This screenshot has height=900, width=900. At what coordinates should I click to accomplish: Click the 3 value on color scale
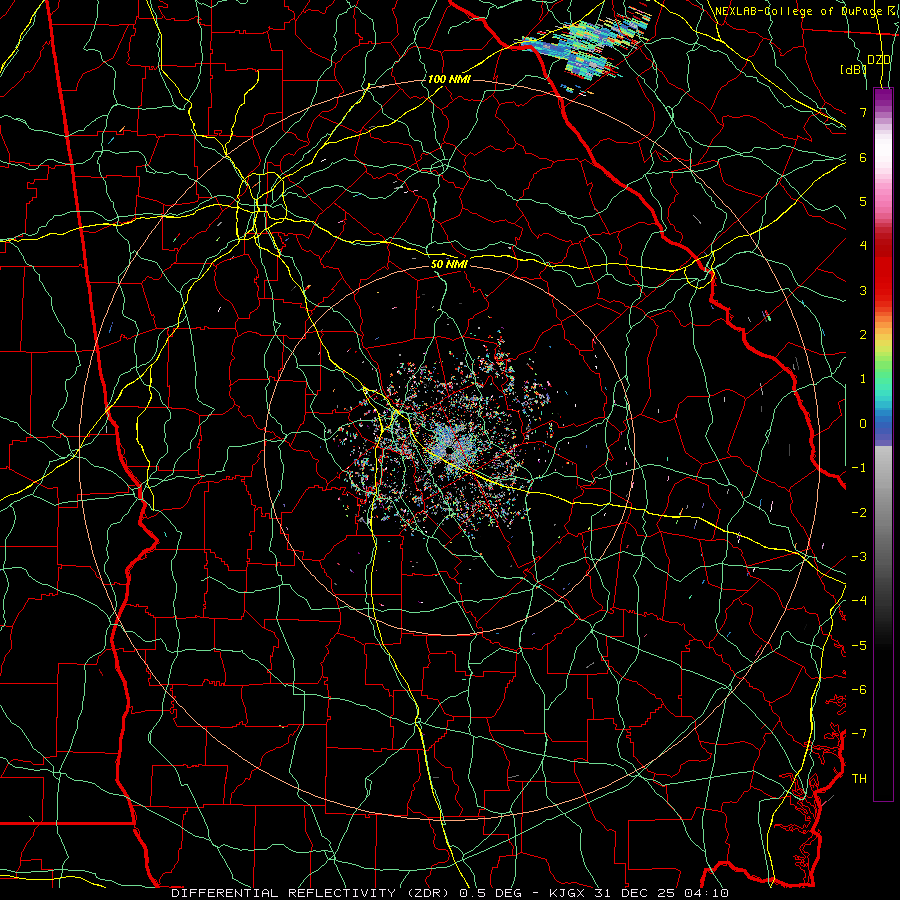coord(863,290)
